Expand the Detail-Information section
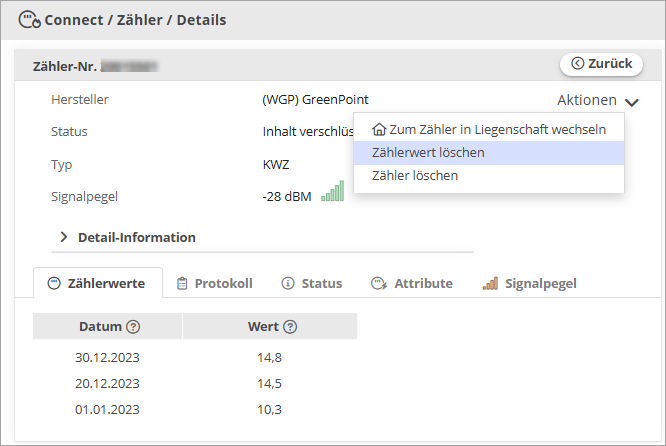The width and height of the screenshot is (666, 446). coord(128,237)
